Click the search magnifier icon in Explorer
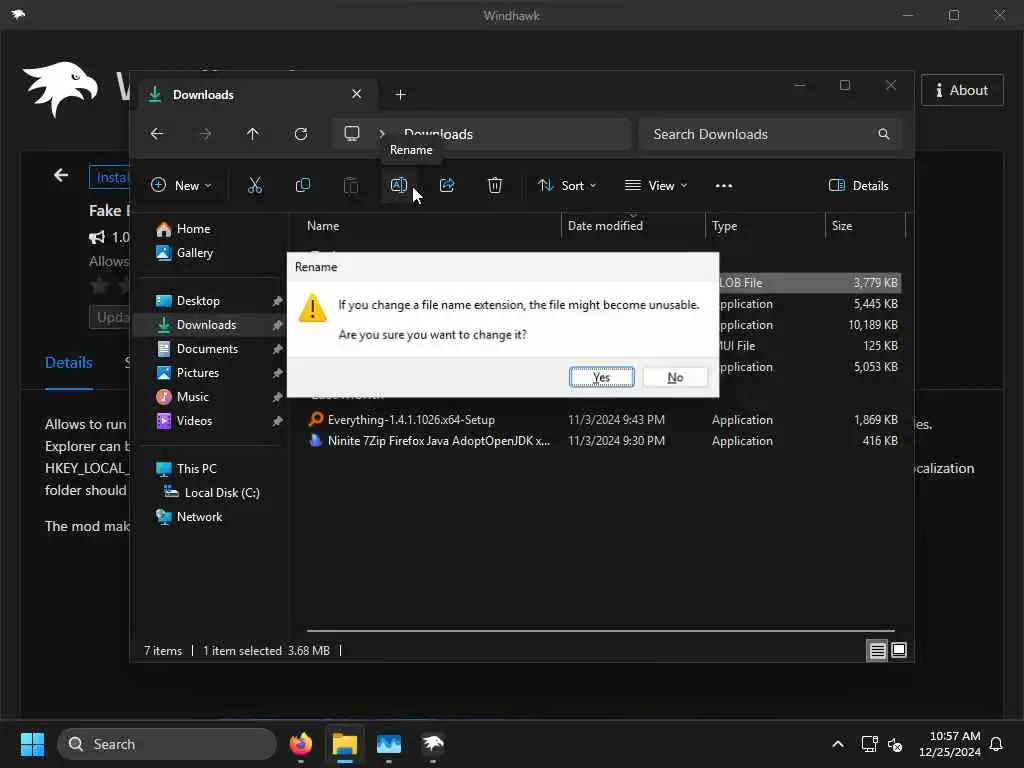Screen dimensions: 1024x768 [x=884, y=134]
